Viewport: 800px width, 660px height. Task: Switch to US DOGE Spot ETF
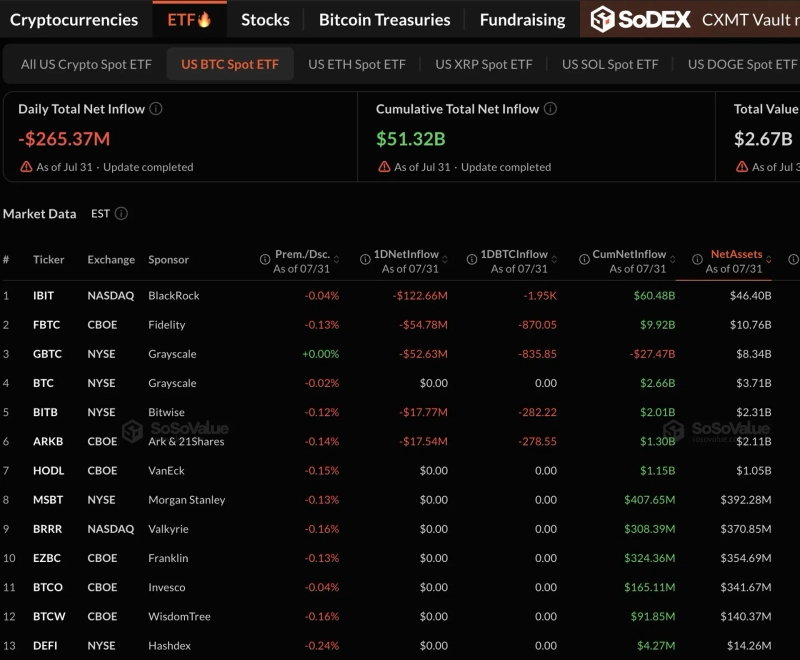(x=742, y=64)
